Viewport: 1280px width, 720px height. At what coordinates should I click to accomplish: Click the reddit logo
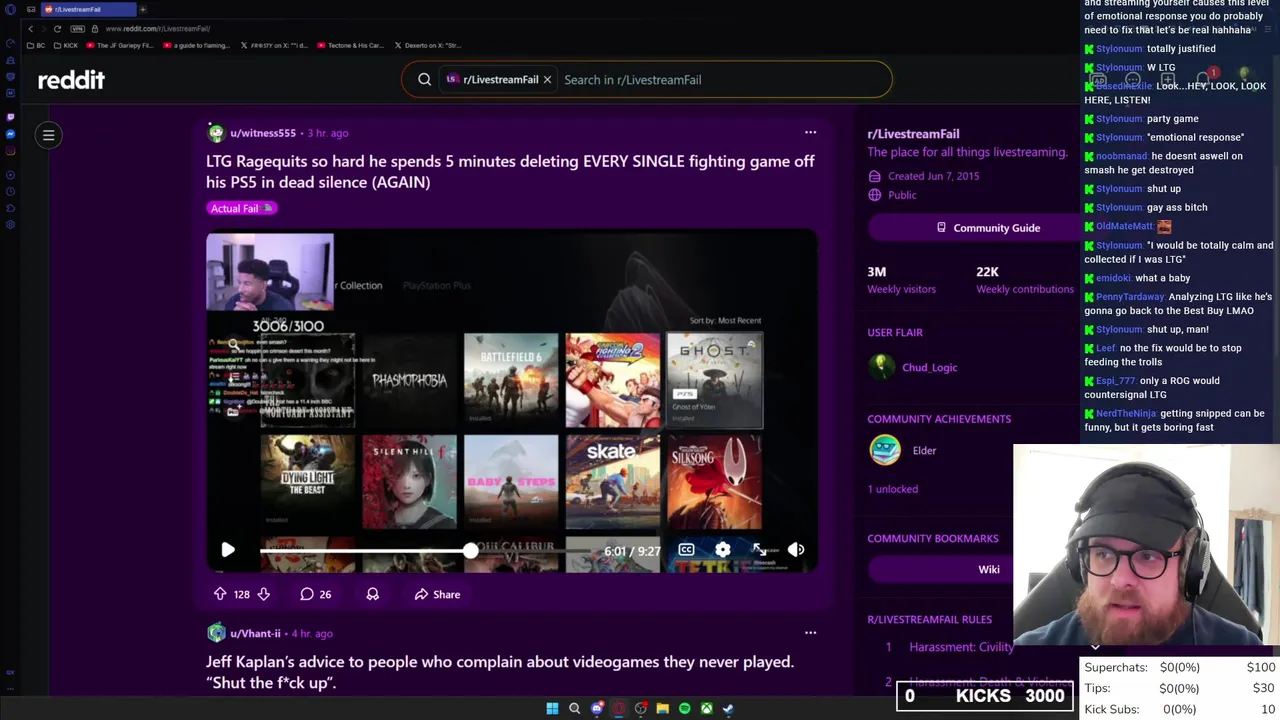pyautogui.click(x=71, y=80)
